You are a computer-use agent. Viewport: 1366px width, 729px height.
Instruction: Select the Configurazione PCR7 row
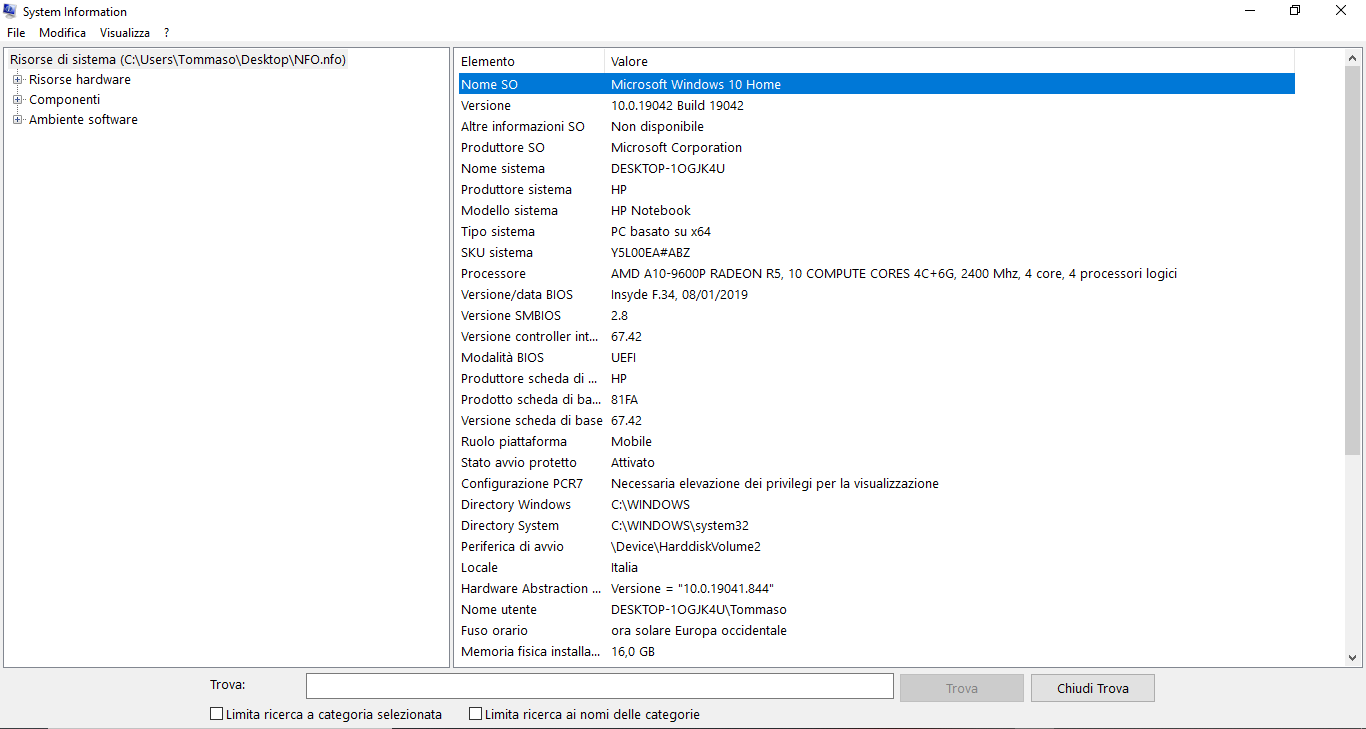pos(877,483)
